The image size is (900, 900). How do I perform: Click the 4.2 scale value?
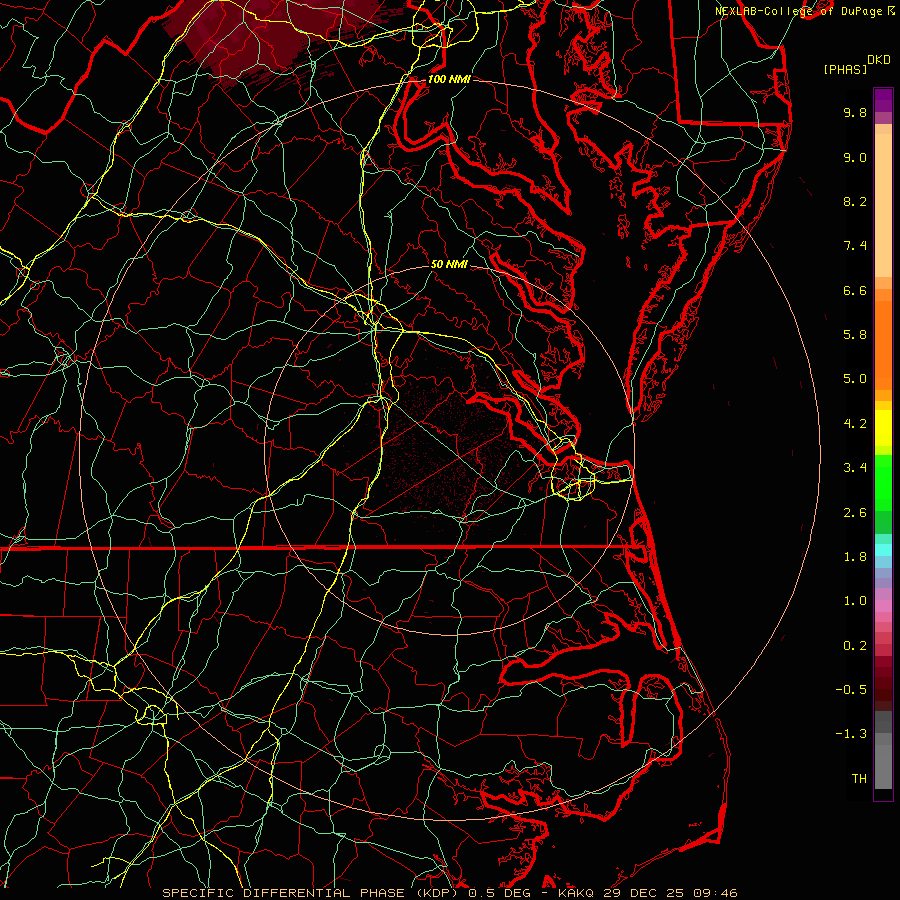click(855, 424)
